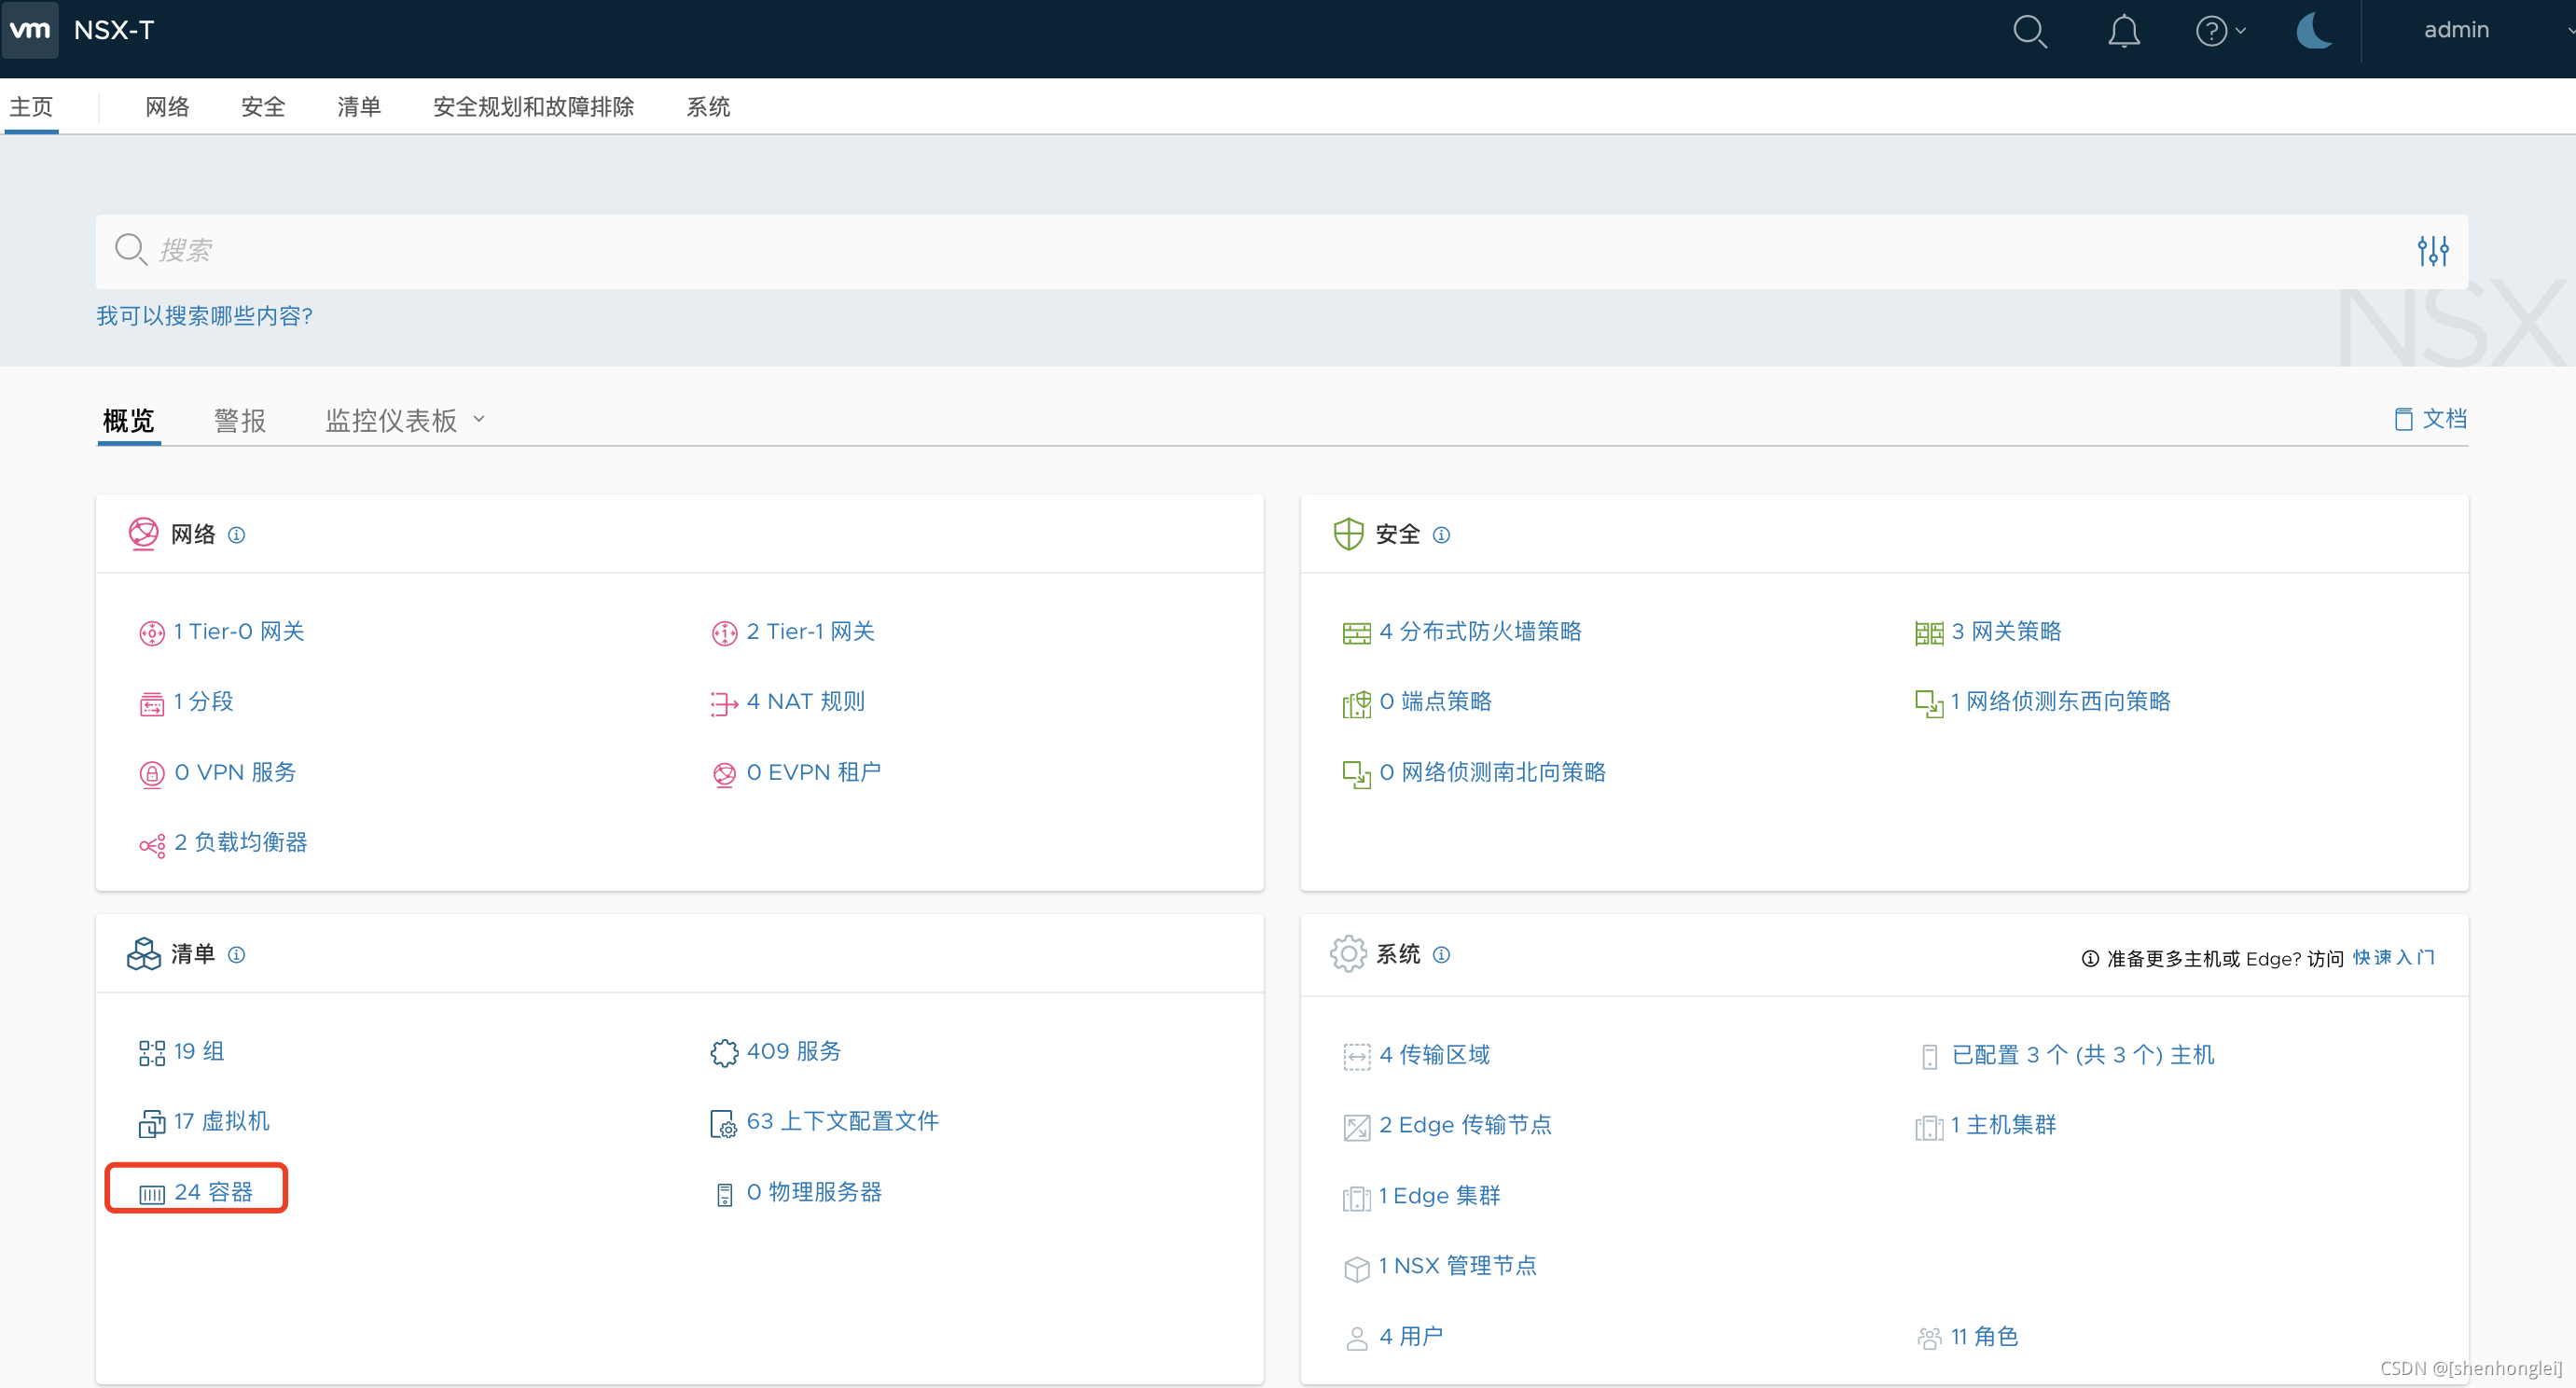Open the 快速入门 link
Image resolution: width=2576 pixels, height=1388 pixels.
[x=2394, y=957]
